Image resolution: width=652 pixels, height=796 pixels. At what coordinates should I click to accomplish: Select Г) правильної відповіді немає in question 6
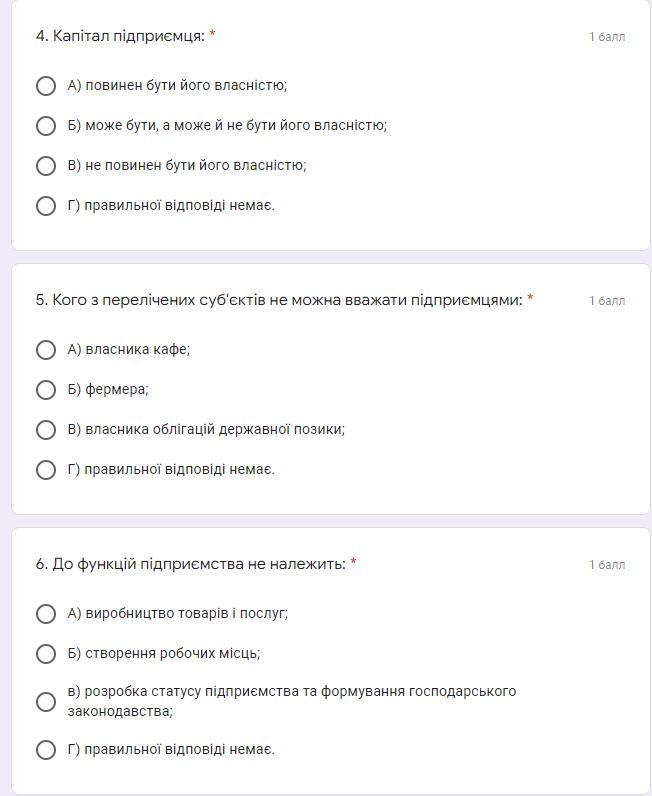pos(46,750)
